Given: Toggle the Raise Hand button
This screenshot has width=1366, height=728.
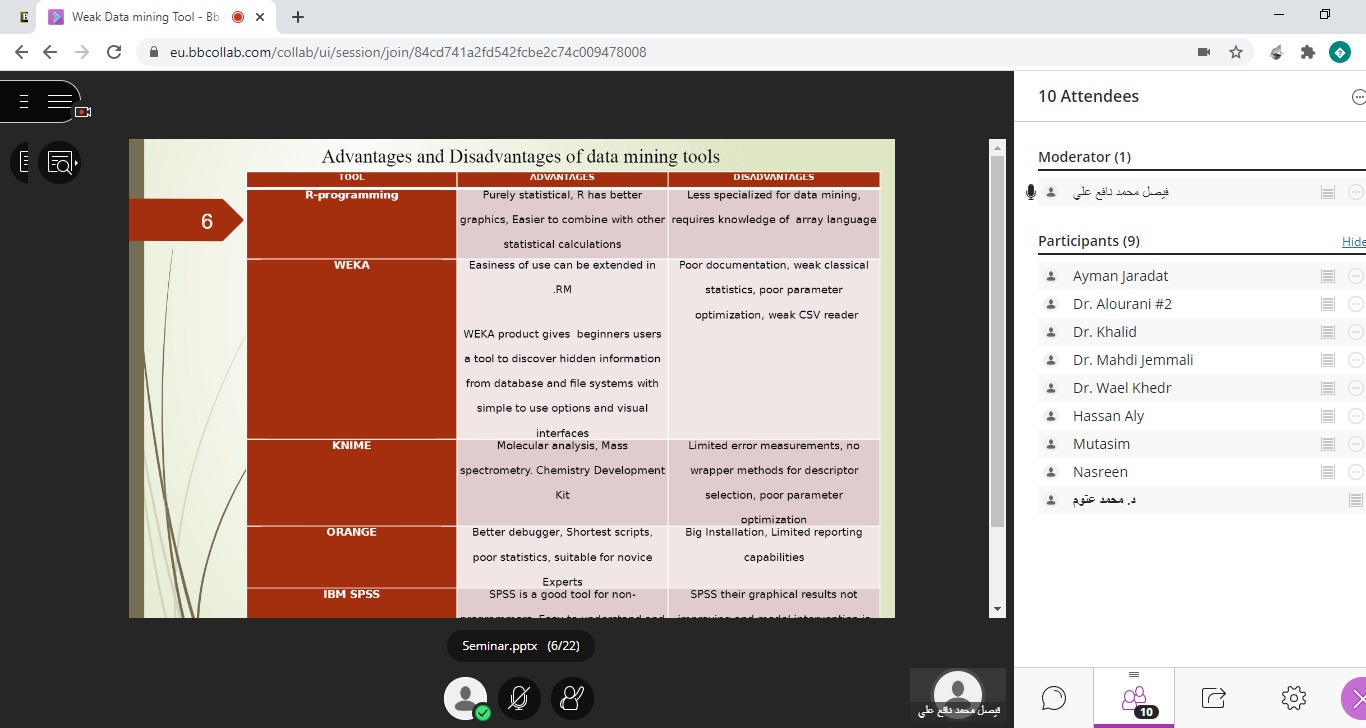Looking at the screenshot, I should pos(572,698).
